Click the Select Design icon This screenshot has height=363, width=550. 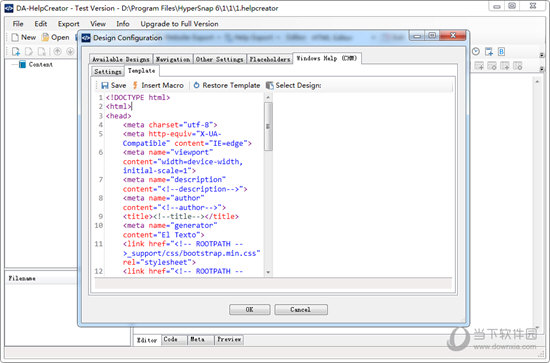[x=269, y=85]
